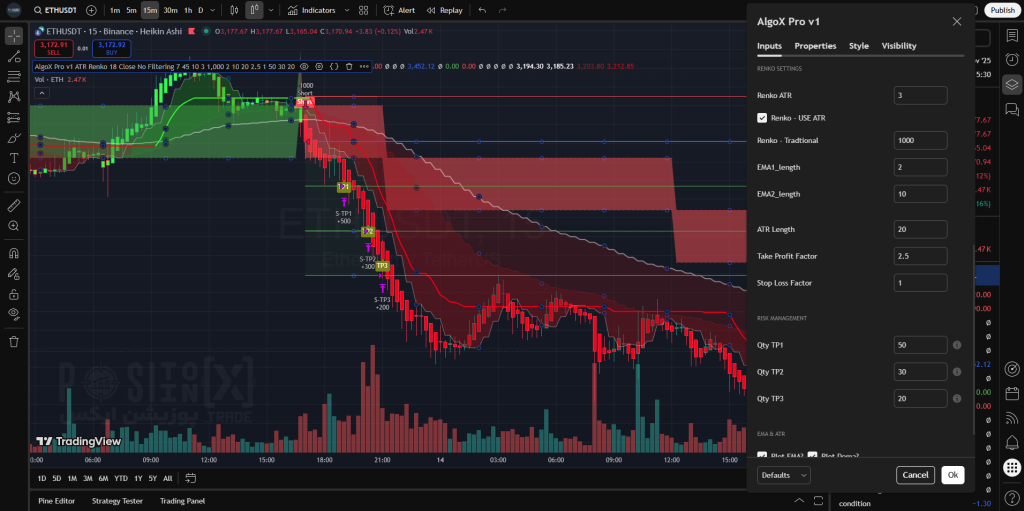Uncheck the Renko - USE ATR checkbox
Screen dimensions: 1024x511
[x=761, y=118]
